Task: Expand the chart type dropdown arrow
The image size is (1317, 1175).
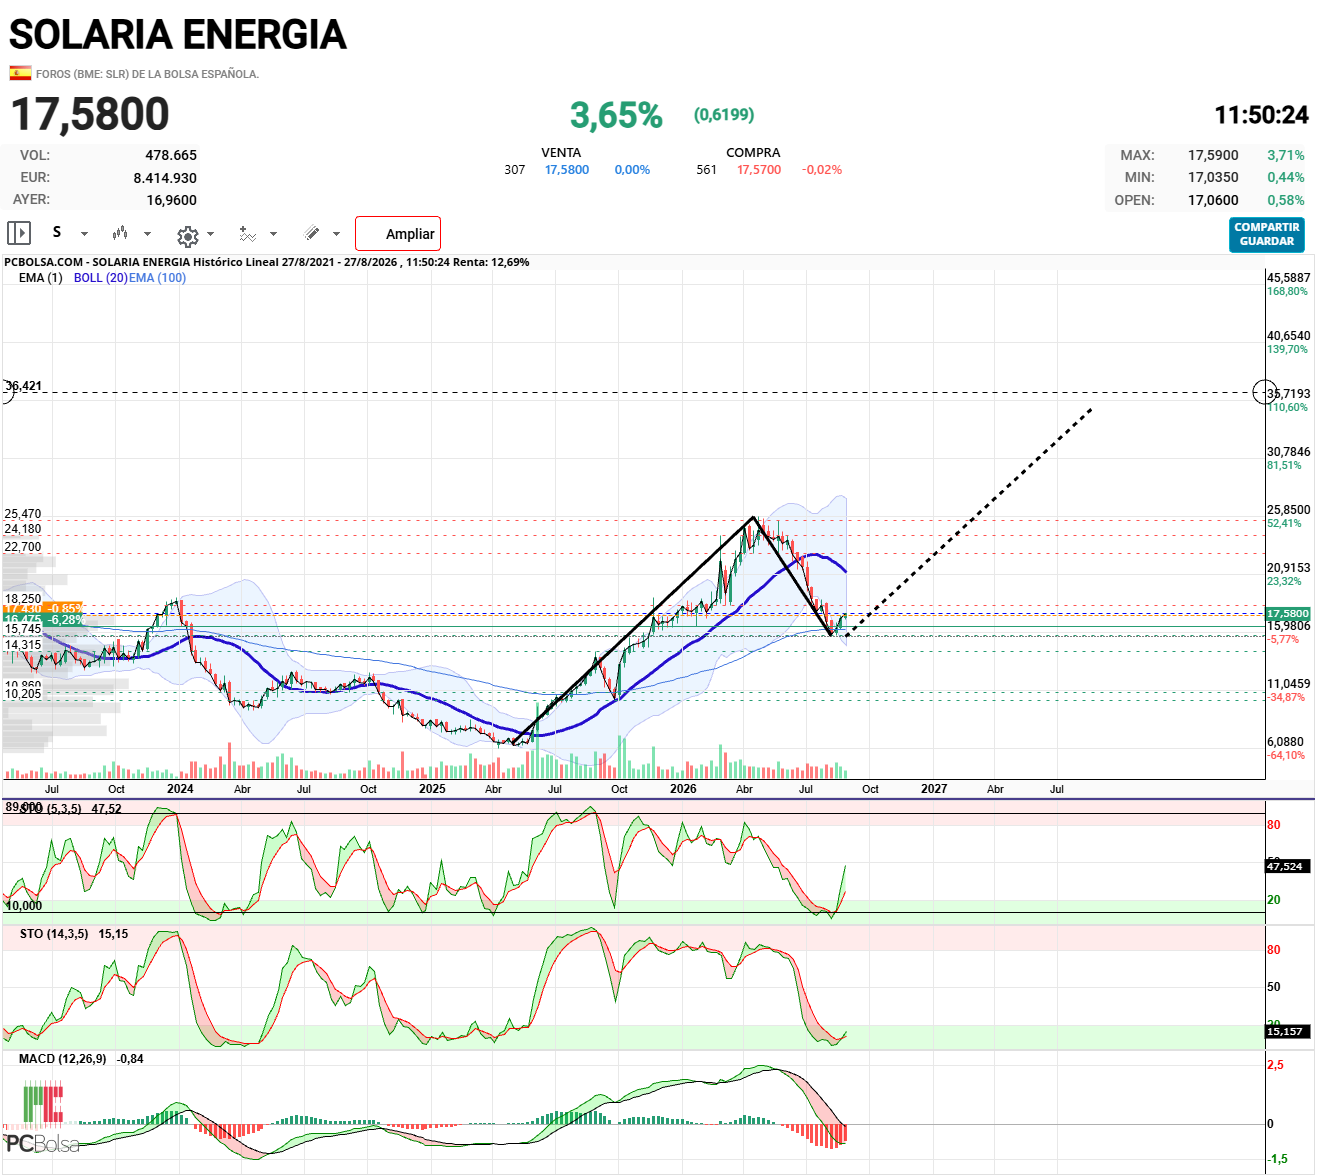Action: (147, 234)
